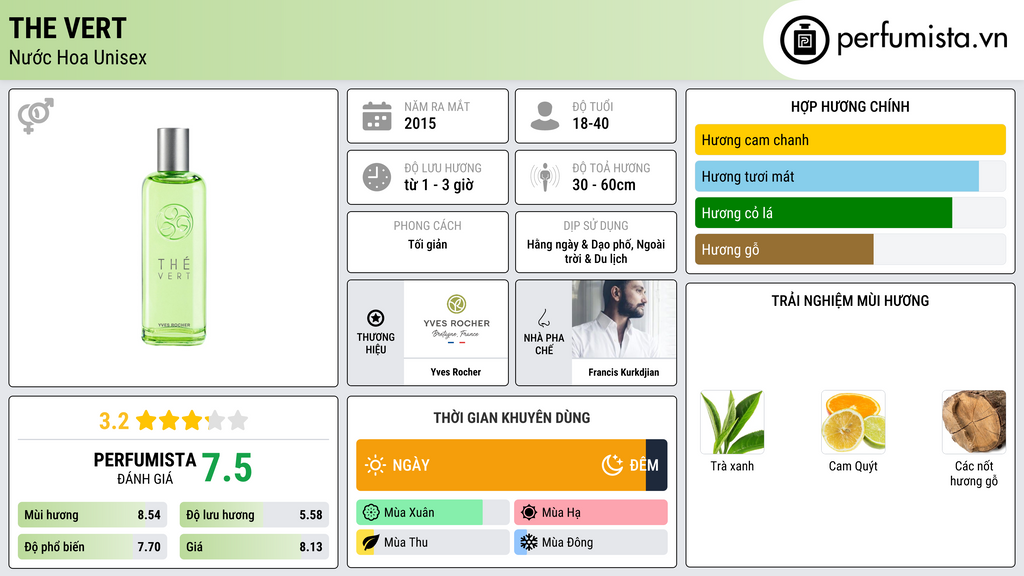Select the Hương cam chanh accord bar
Image resolution: width=1024 pixels, height=576 pixels.
point(850,140)
